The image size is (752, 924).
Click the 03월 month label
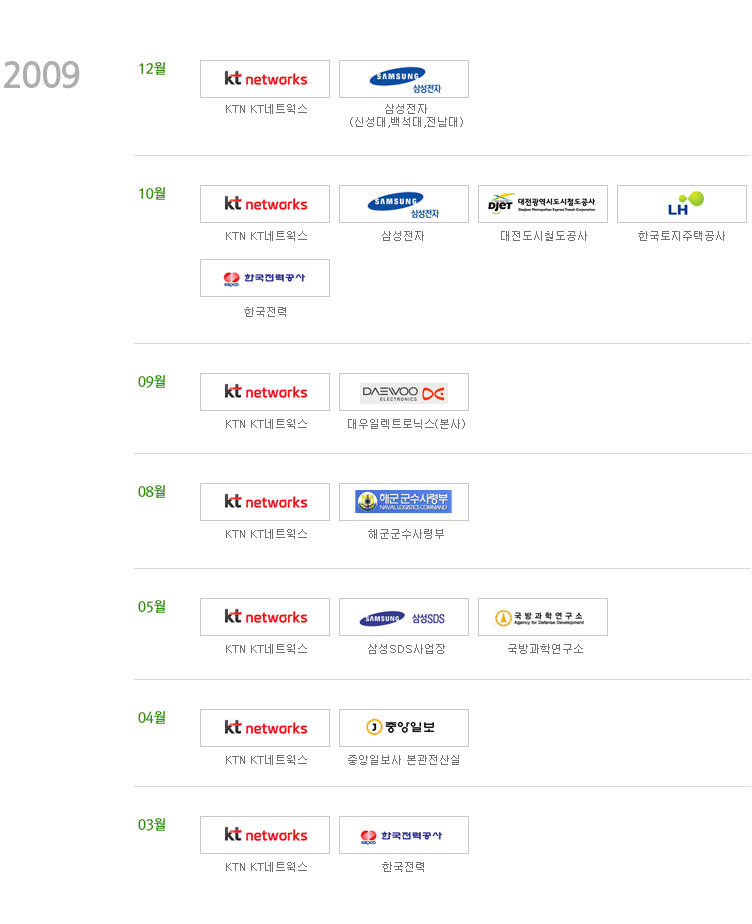pyautogui.click(x=152, y=825)
